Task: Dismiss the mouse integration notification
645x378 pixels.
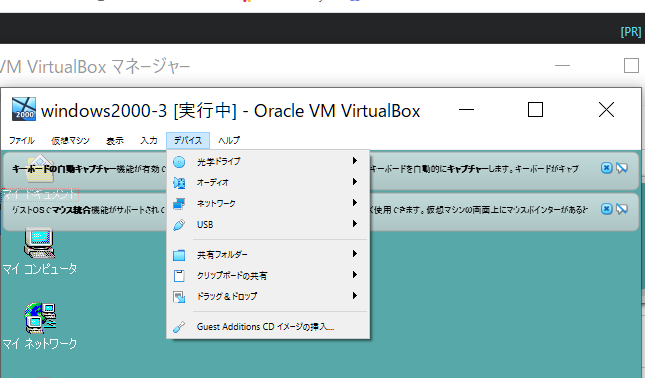Action: click(606, 209)
